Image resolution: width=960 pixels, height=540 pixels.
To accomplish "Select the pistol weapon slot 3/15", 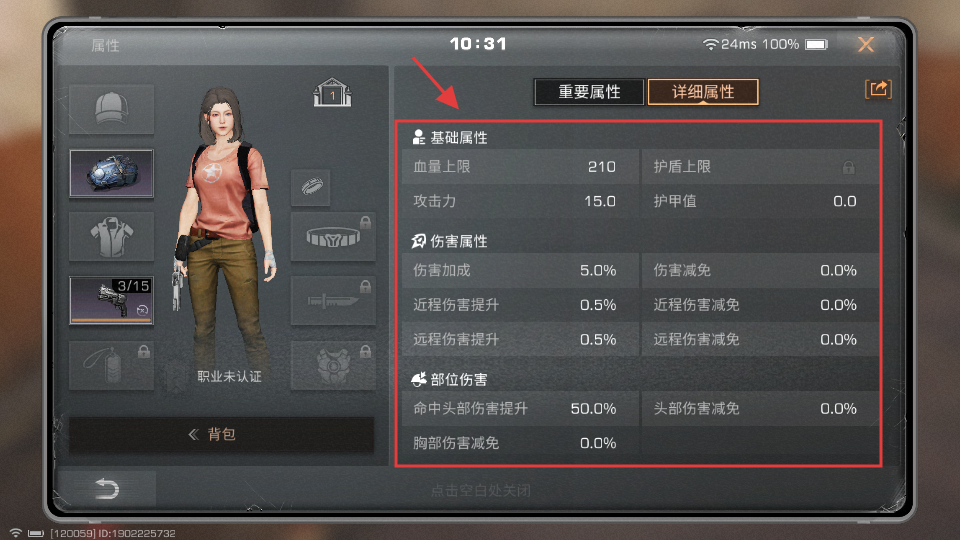I will [x=111, y=300].
